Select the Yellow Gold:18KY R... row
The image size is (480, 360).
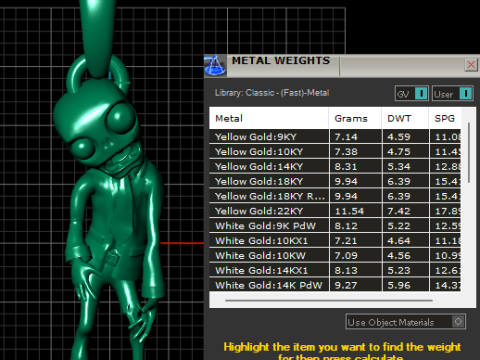(x=335, y=196)
